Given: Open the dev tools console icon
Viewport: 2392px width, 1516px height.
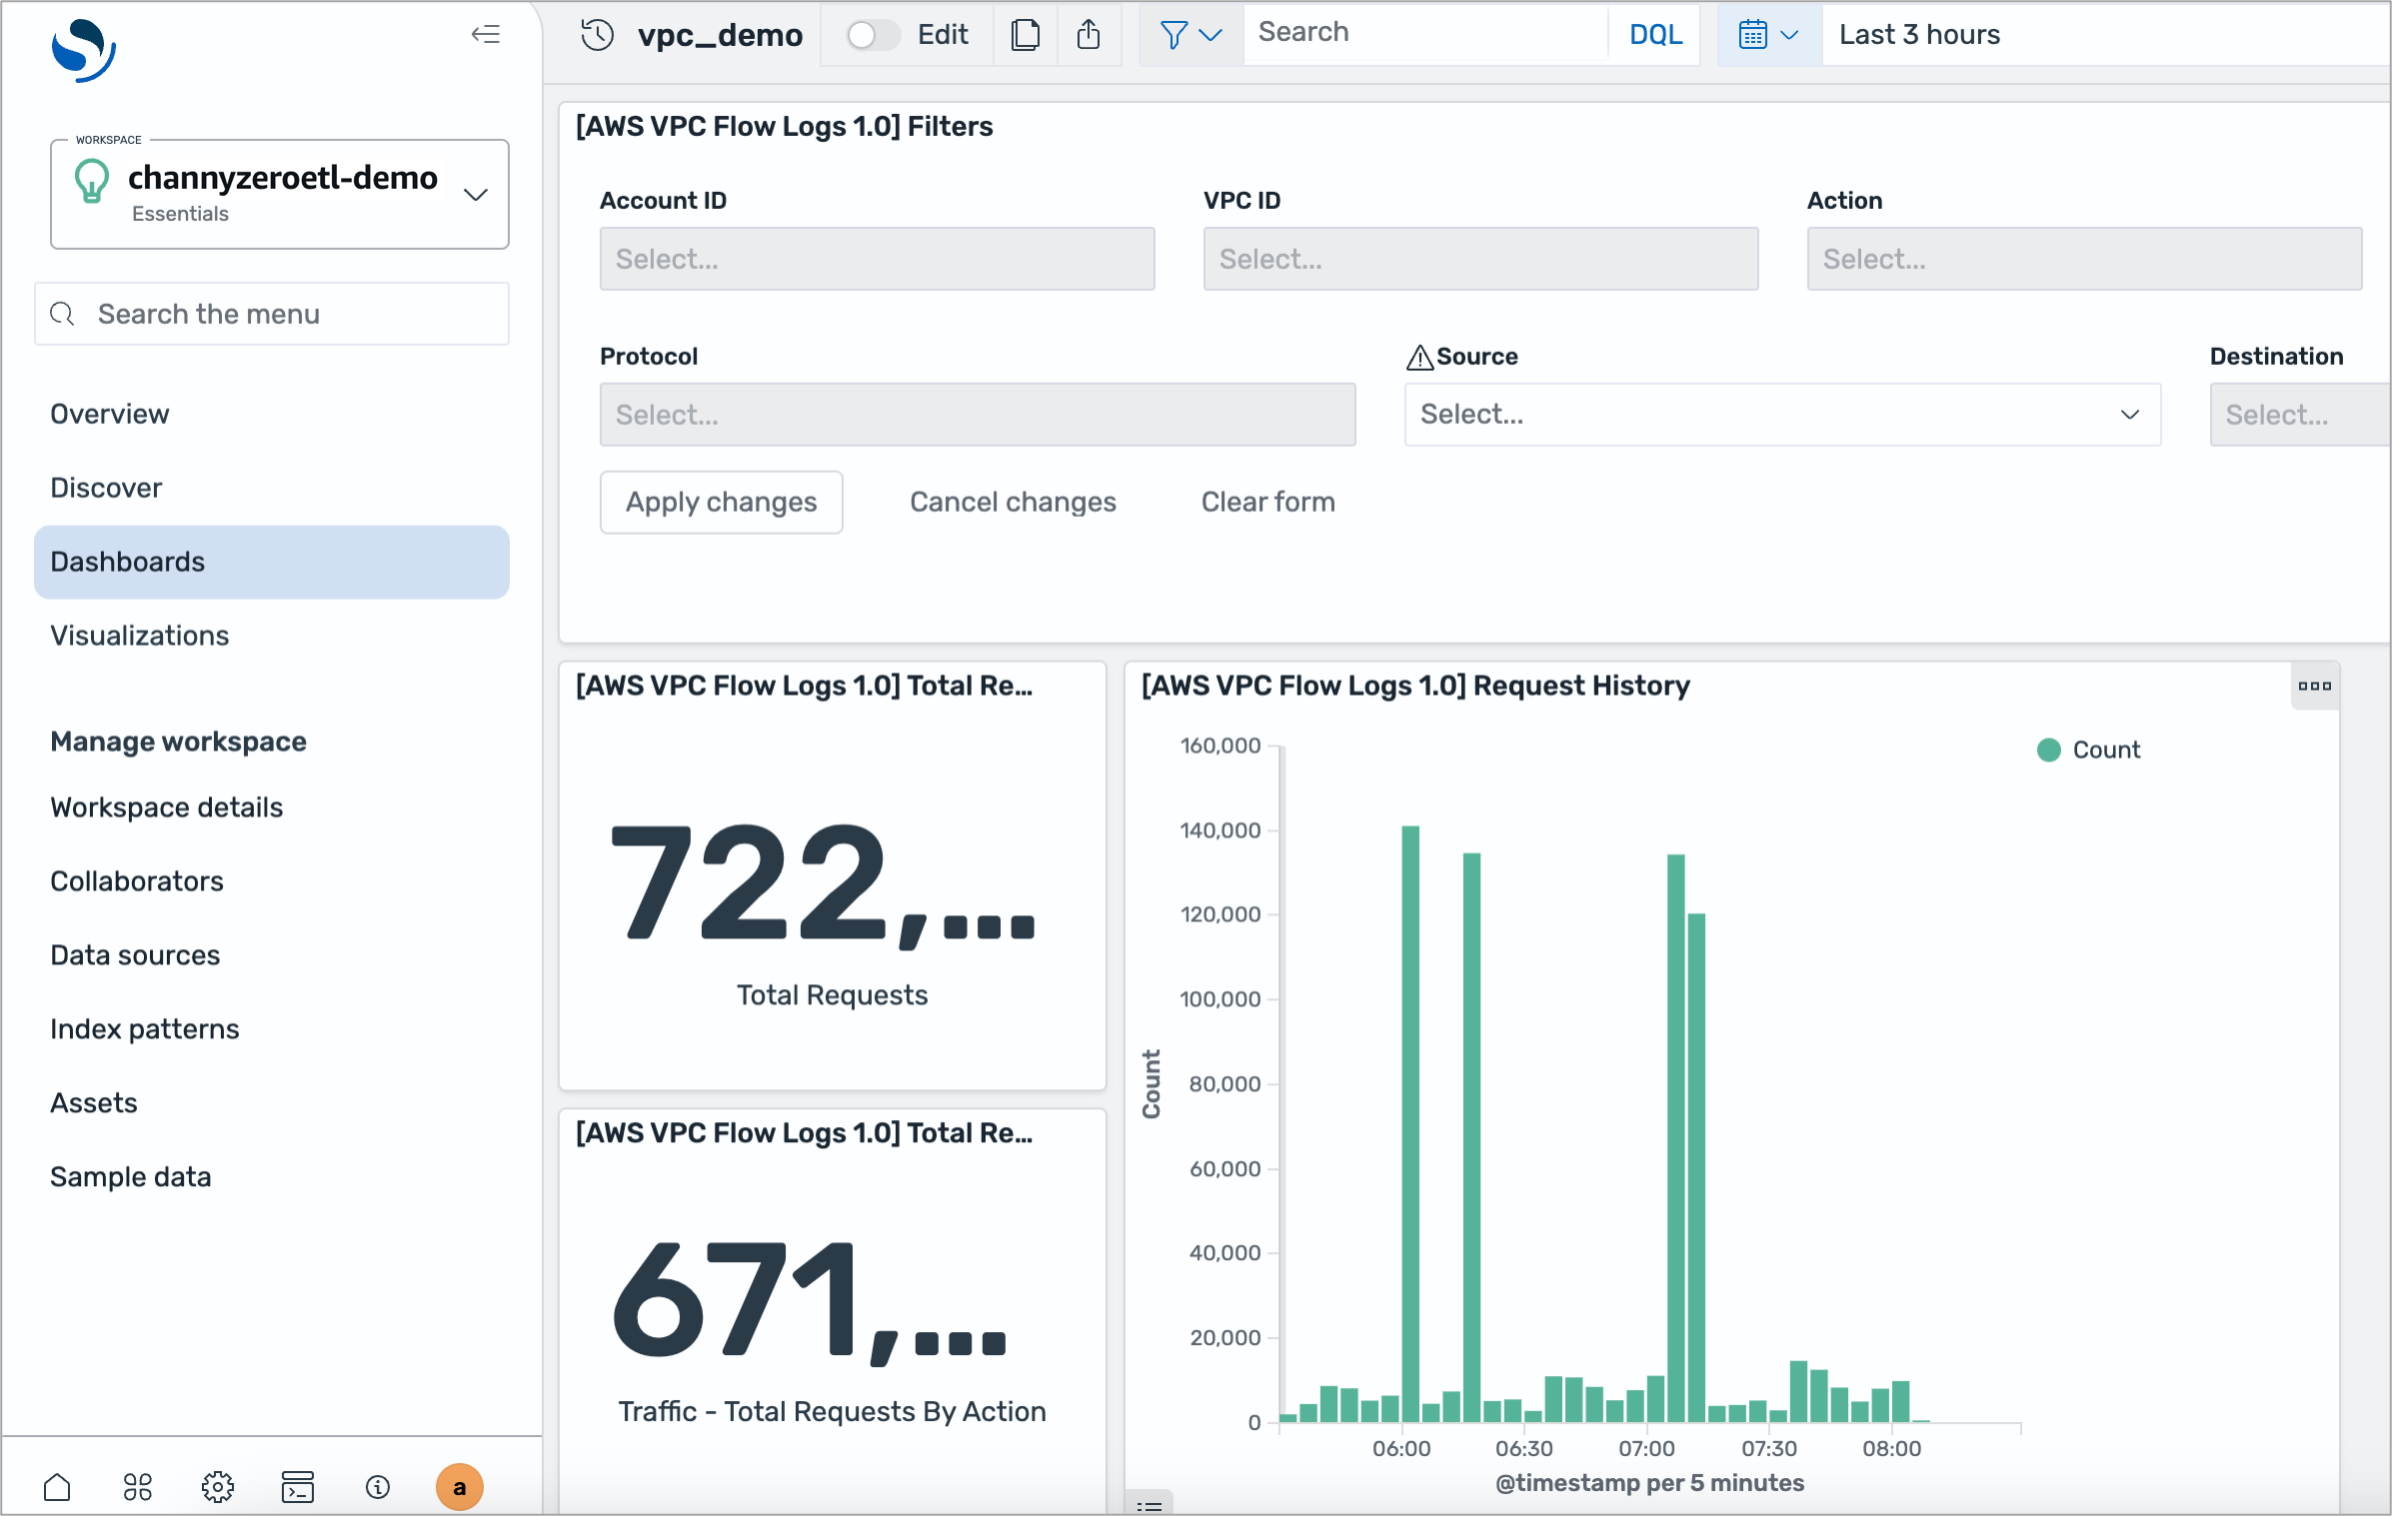Looking at the screenshot, I should pos(298,1487).
